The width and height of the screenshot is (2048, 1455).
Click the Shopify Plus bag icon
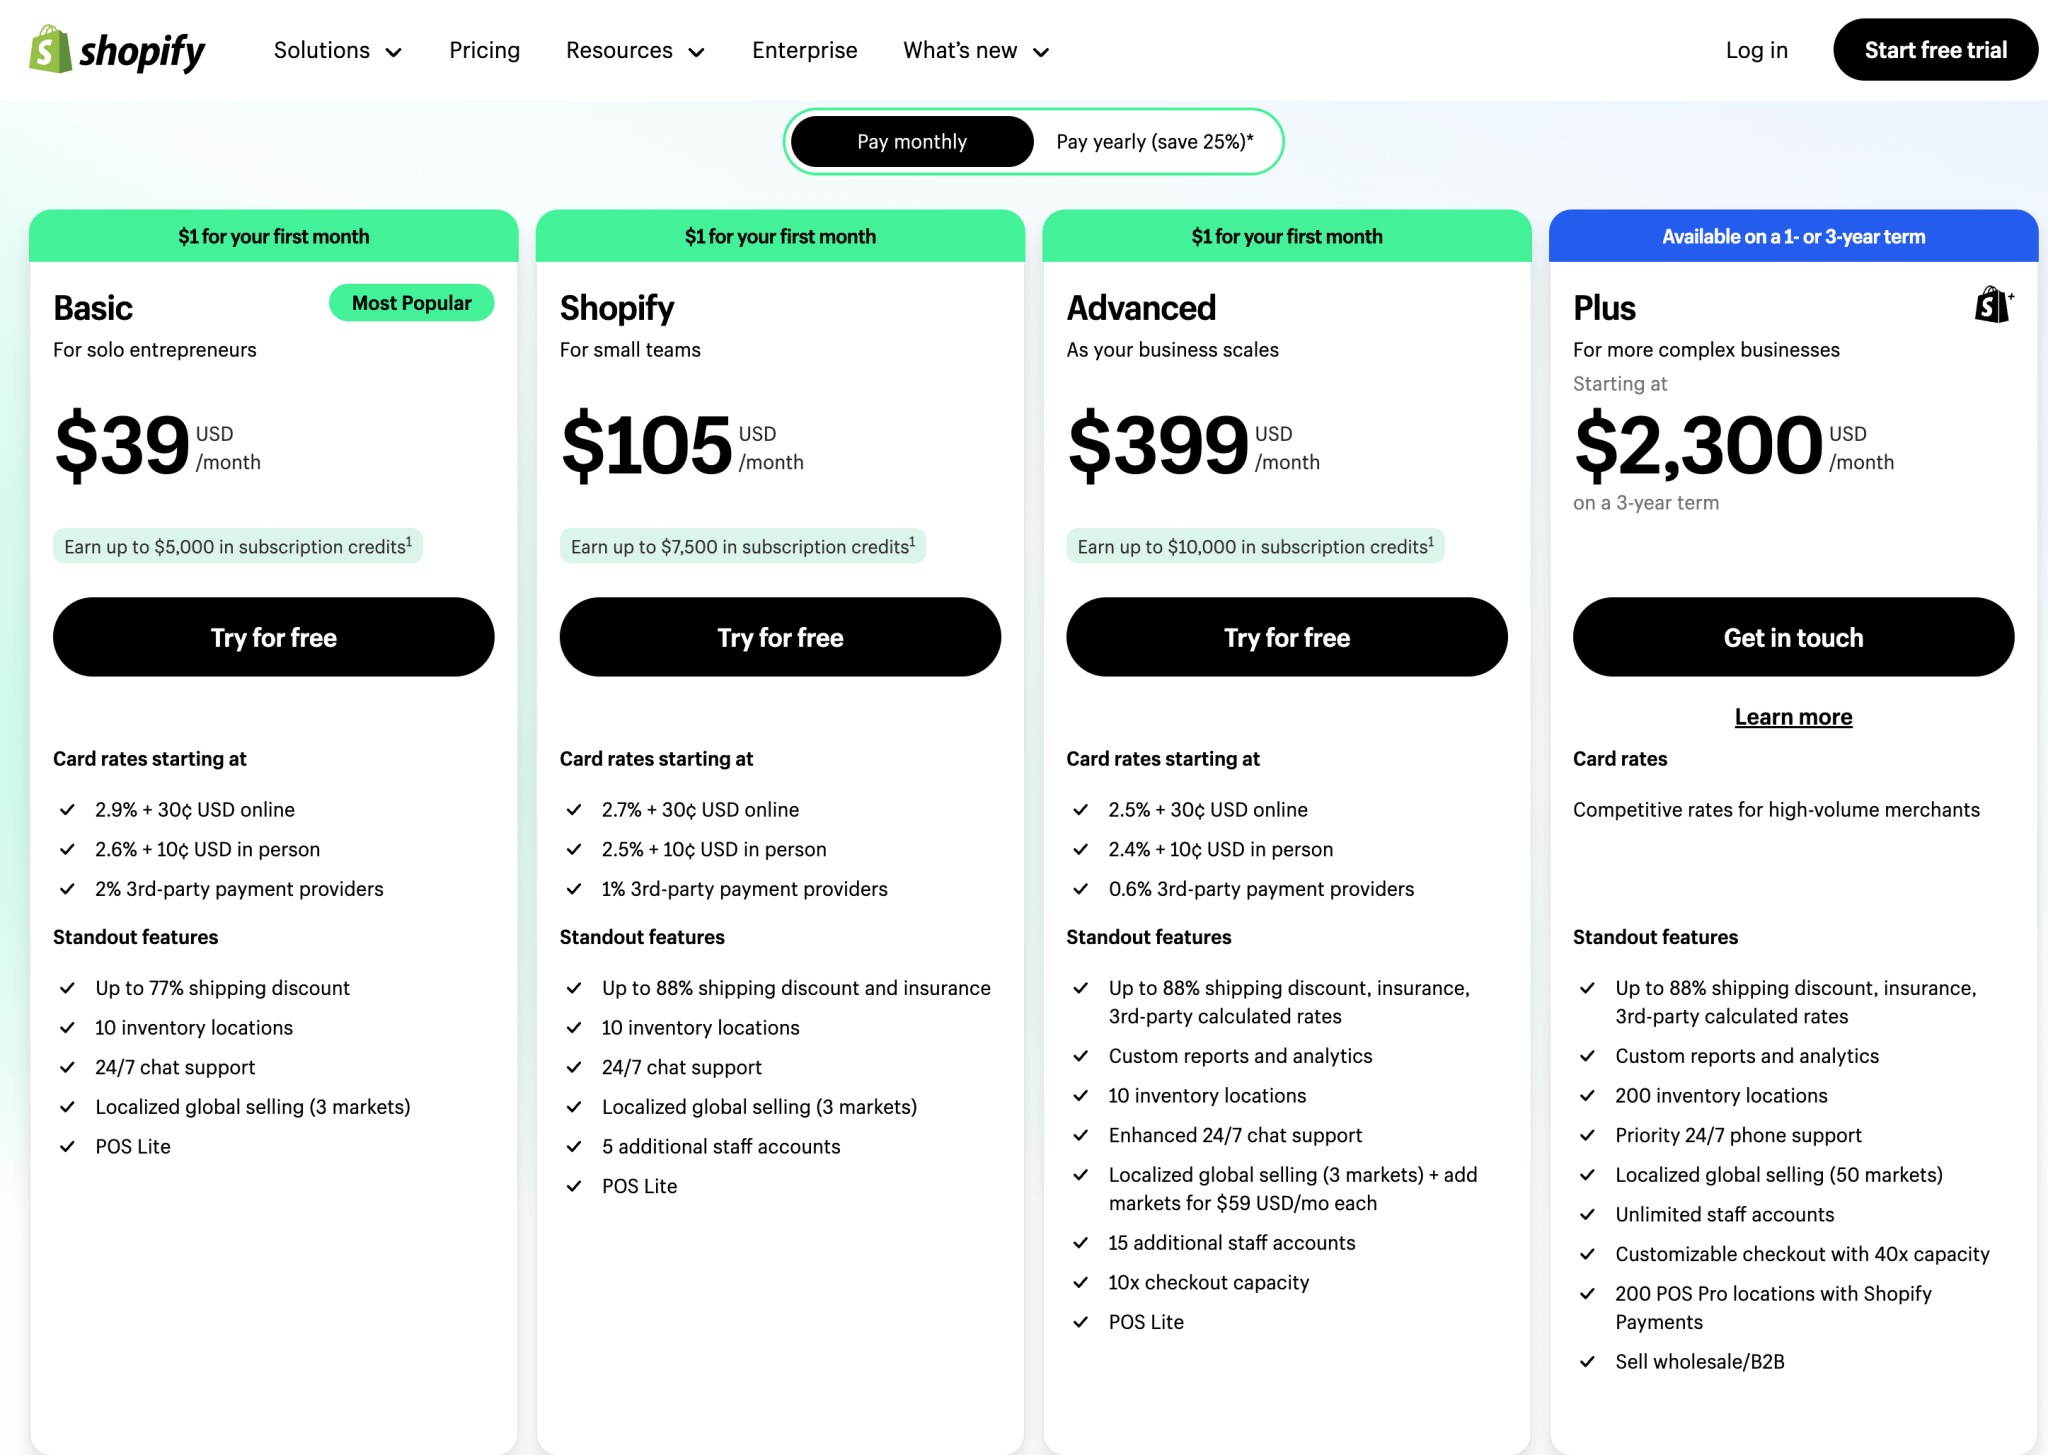1993,306
